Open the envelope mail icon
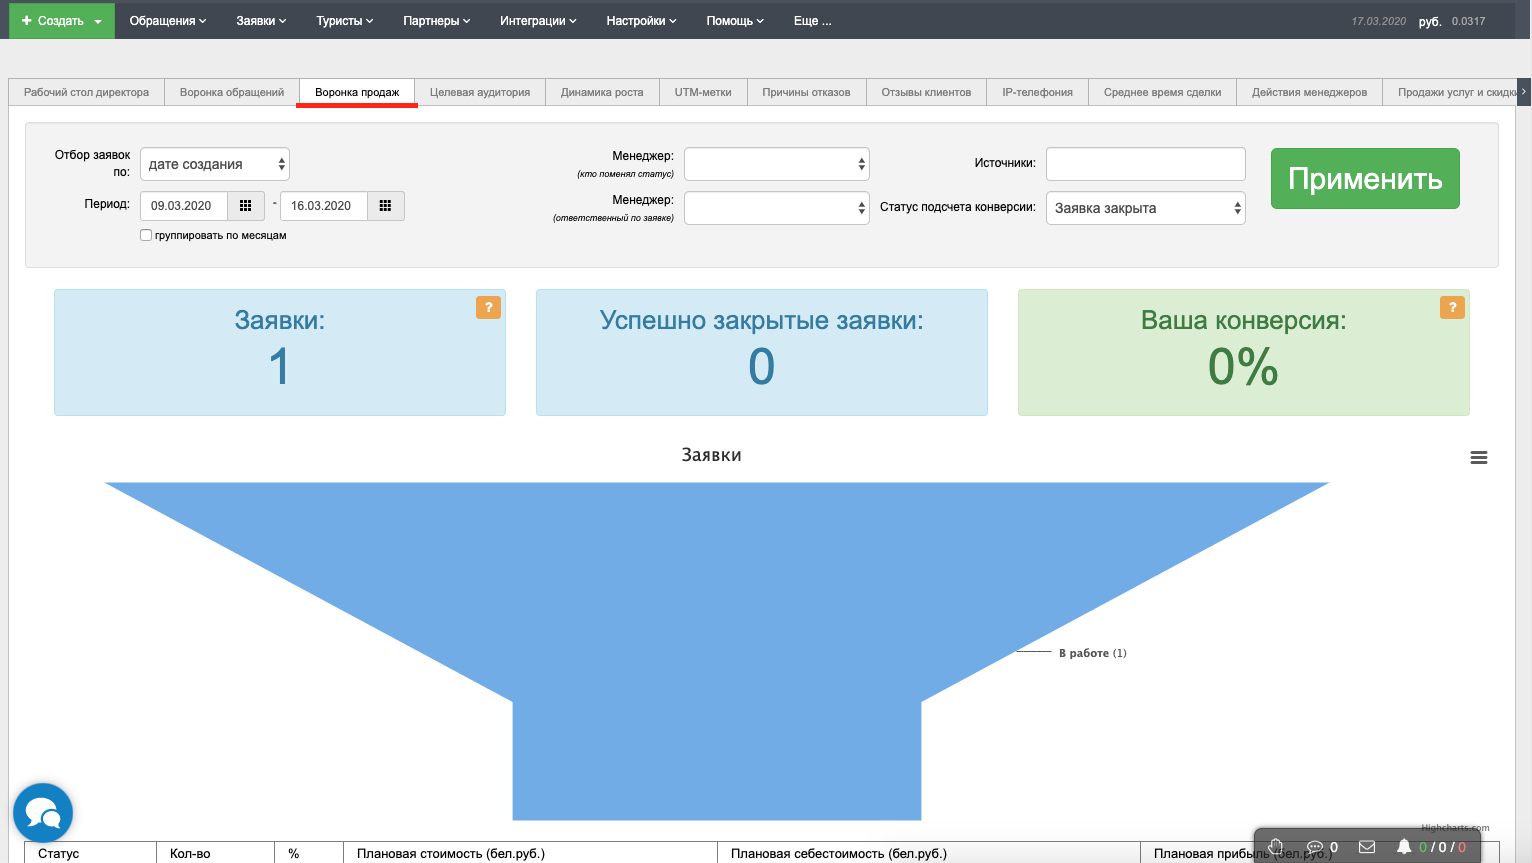 pos(1367,847)
